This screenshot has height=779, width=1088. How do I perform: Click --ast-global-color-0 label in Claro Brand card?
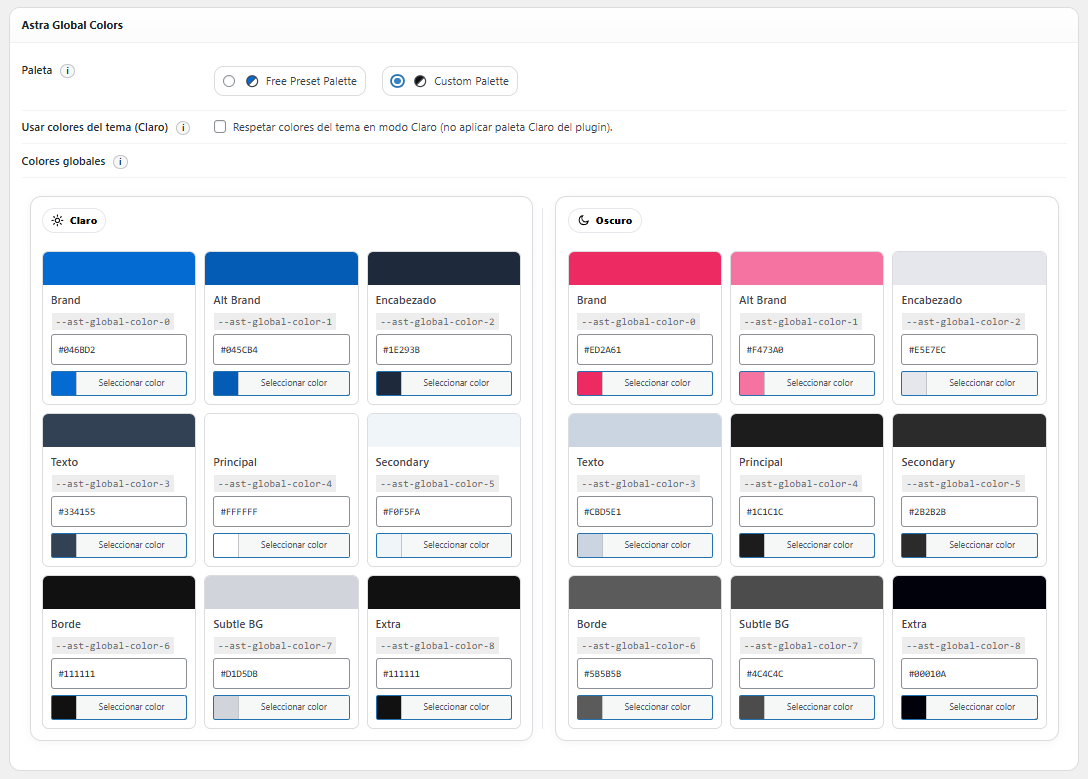tap(112, 322)
